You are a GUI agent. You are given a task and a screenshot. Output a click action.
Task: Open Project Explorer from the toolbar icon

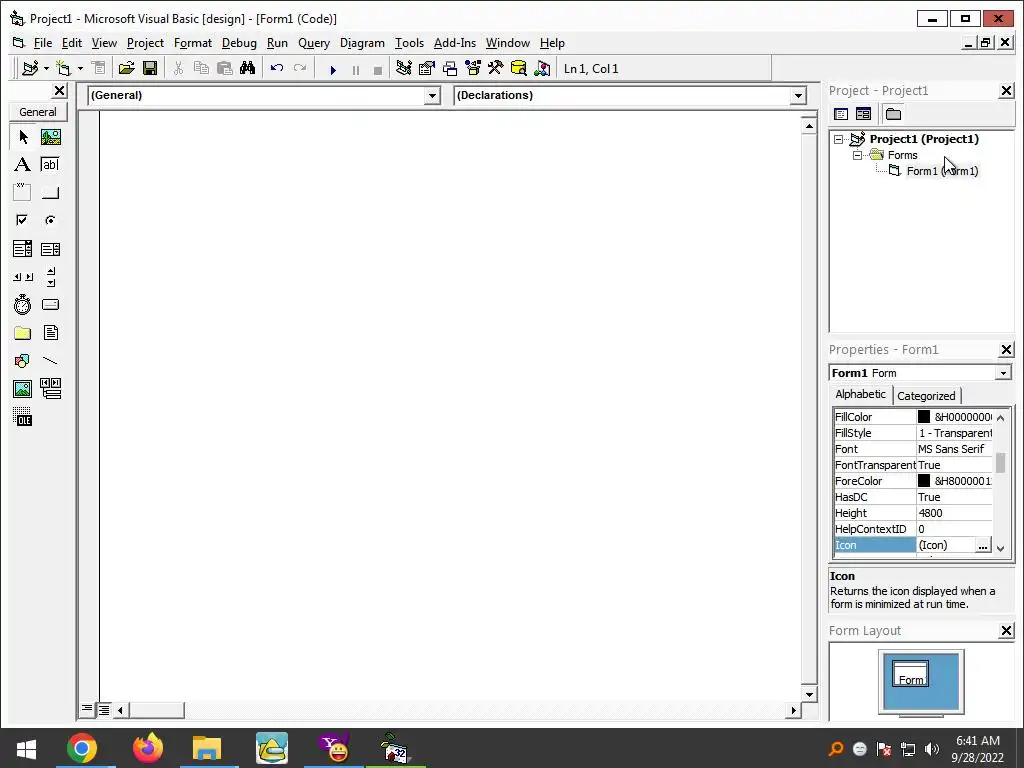coord(404,68)
